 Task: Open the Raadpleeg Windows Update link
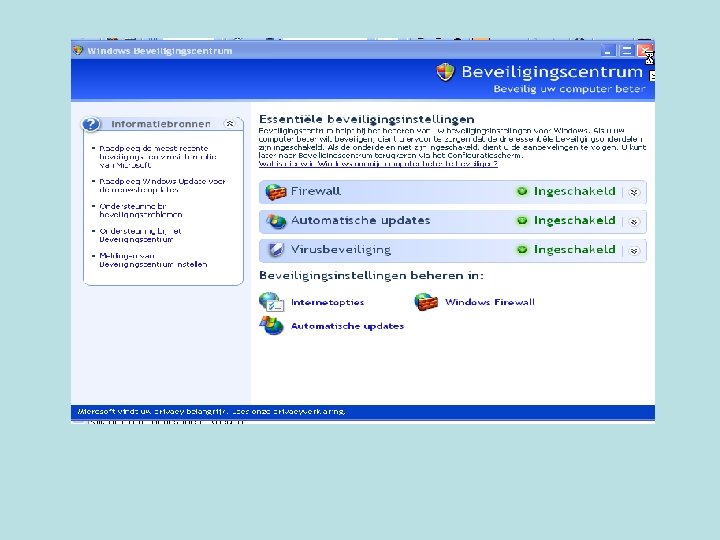click(162, 186)
